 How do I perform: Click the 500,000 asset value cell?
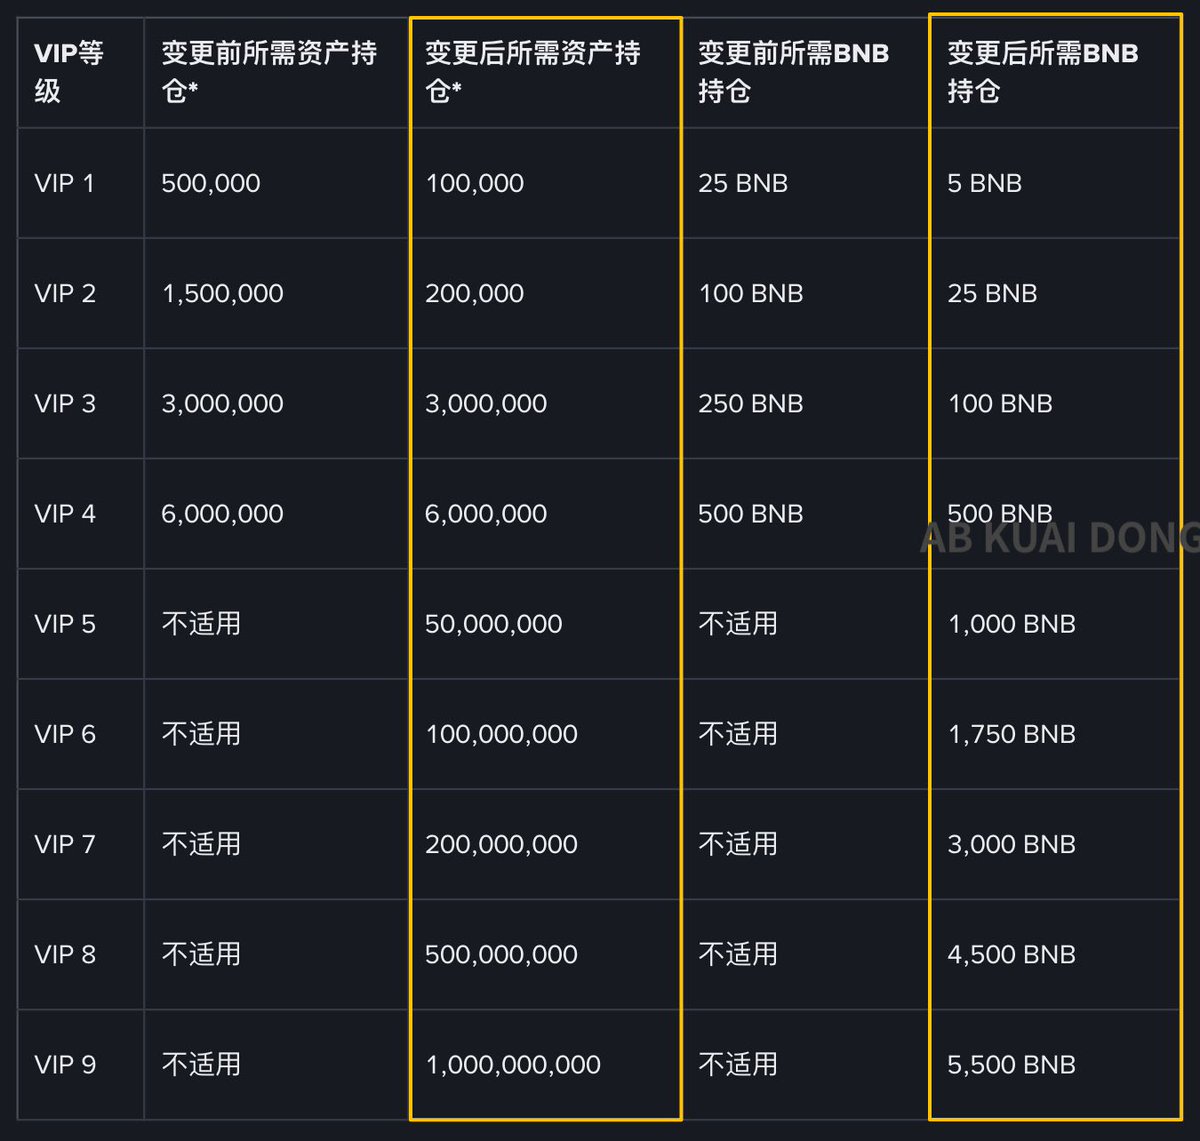211,184
